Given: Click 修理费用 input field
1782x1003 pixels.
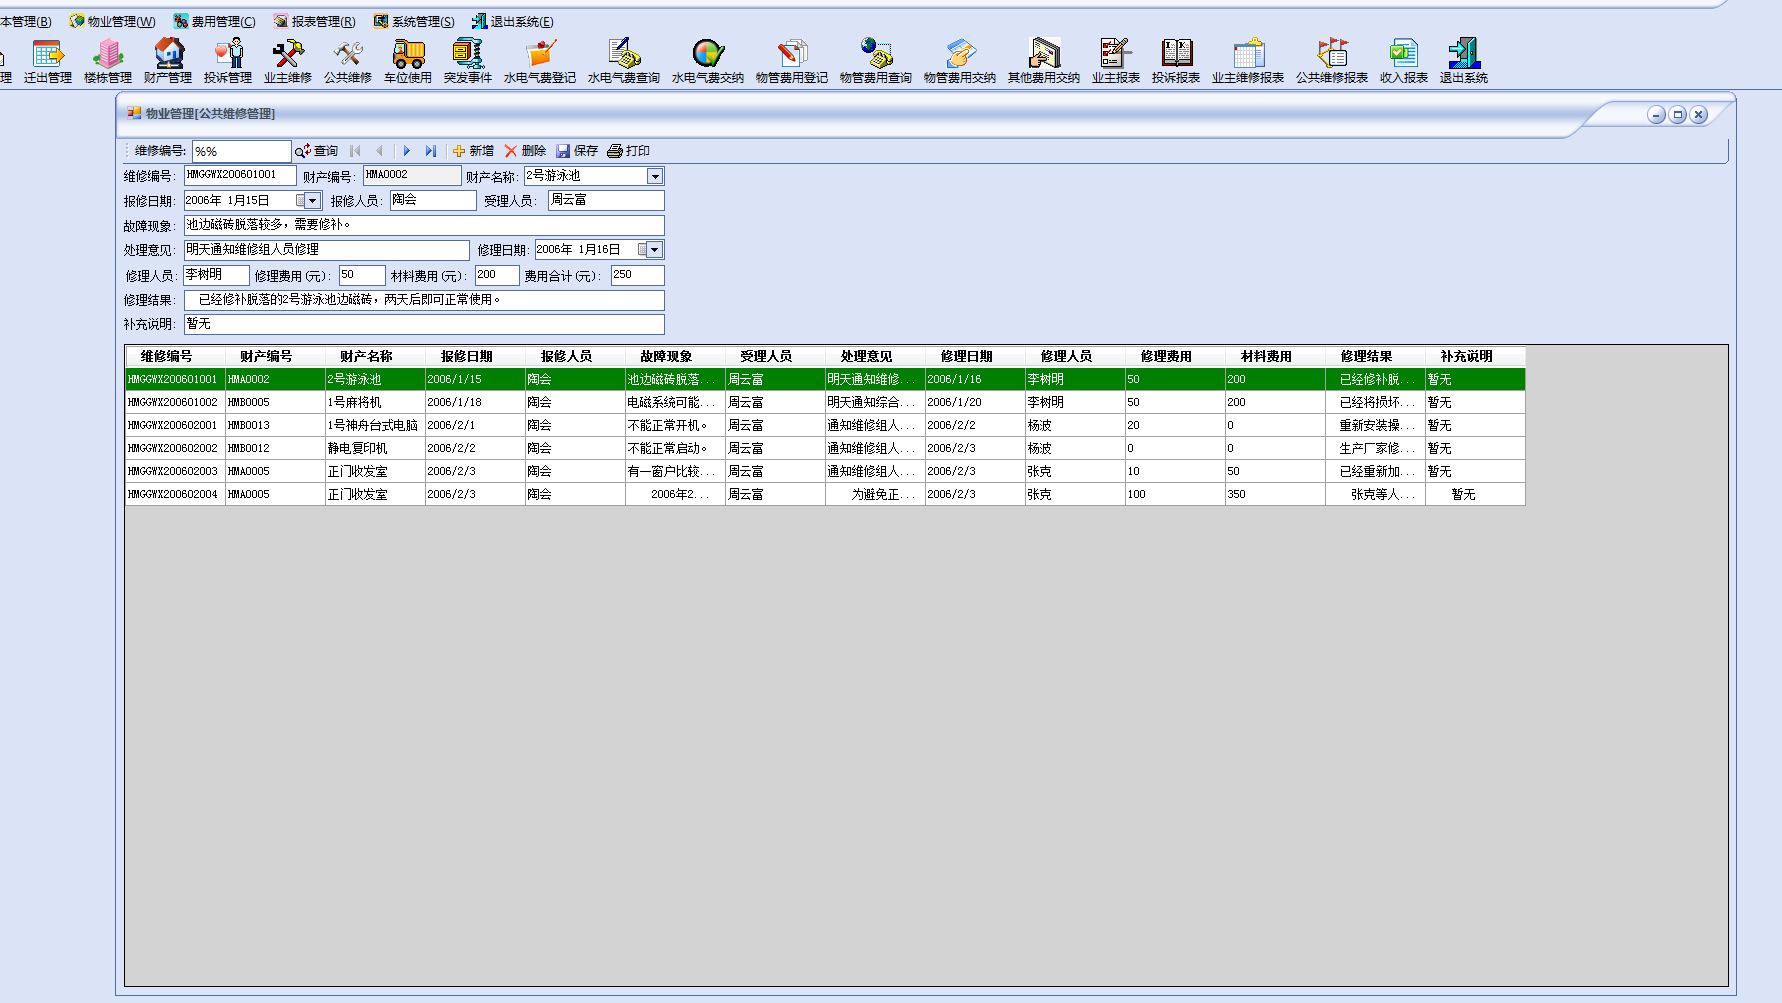Looking at the screenshot, I should point(362,275).
